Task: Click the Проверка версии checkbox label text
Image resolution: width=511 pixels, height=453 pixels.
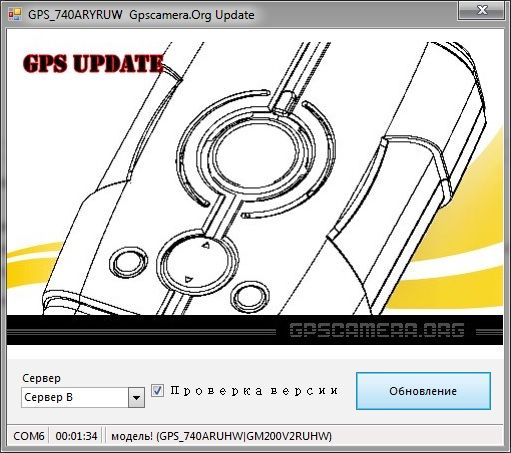Action: [254, 390]
